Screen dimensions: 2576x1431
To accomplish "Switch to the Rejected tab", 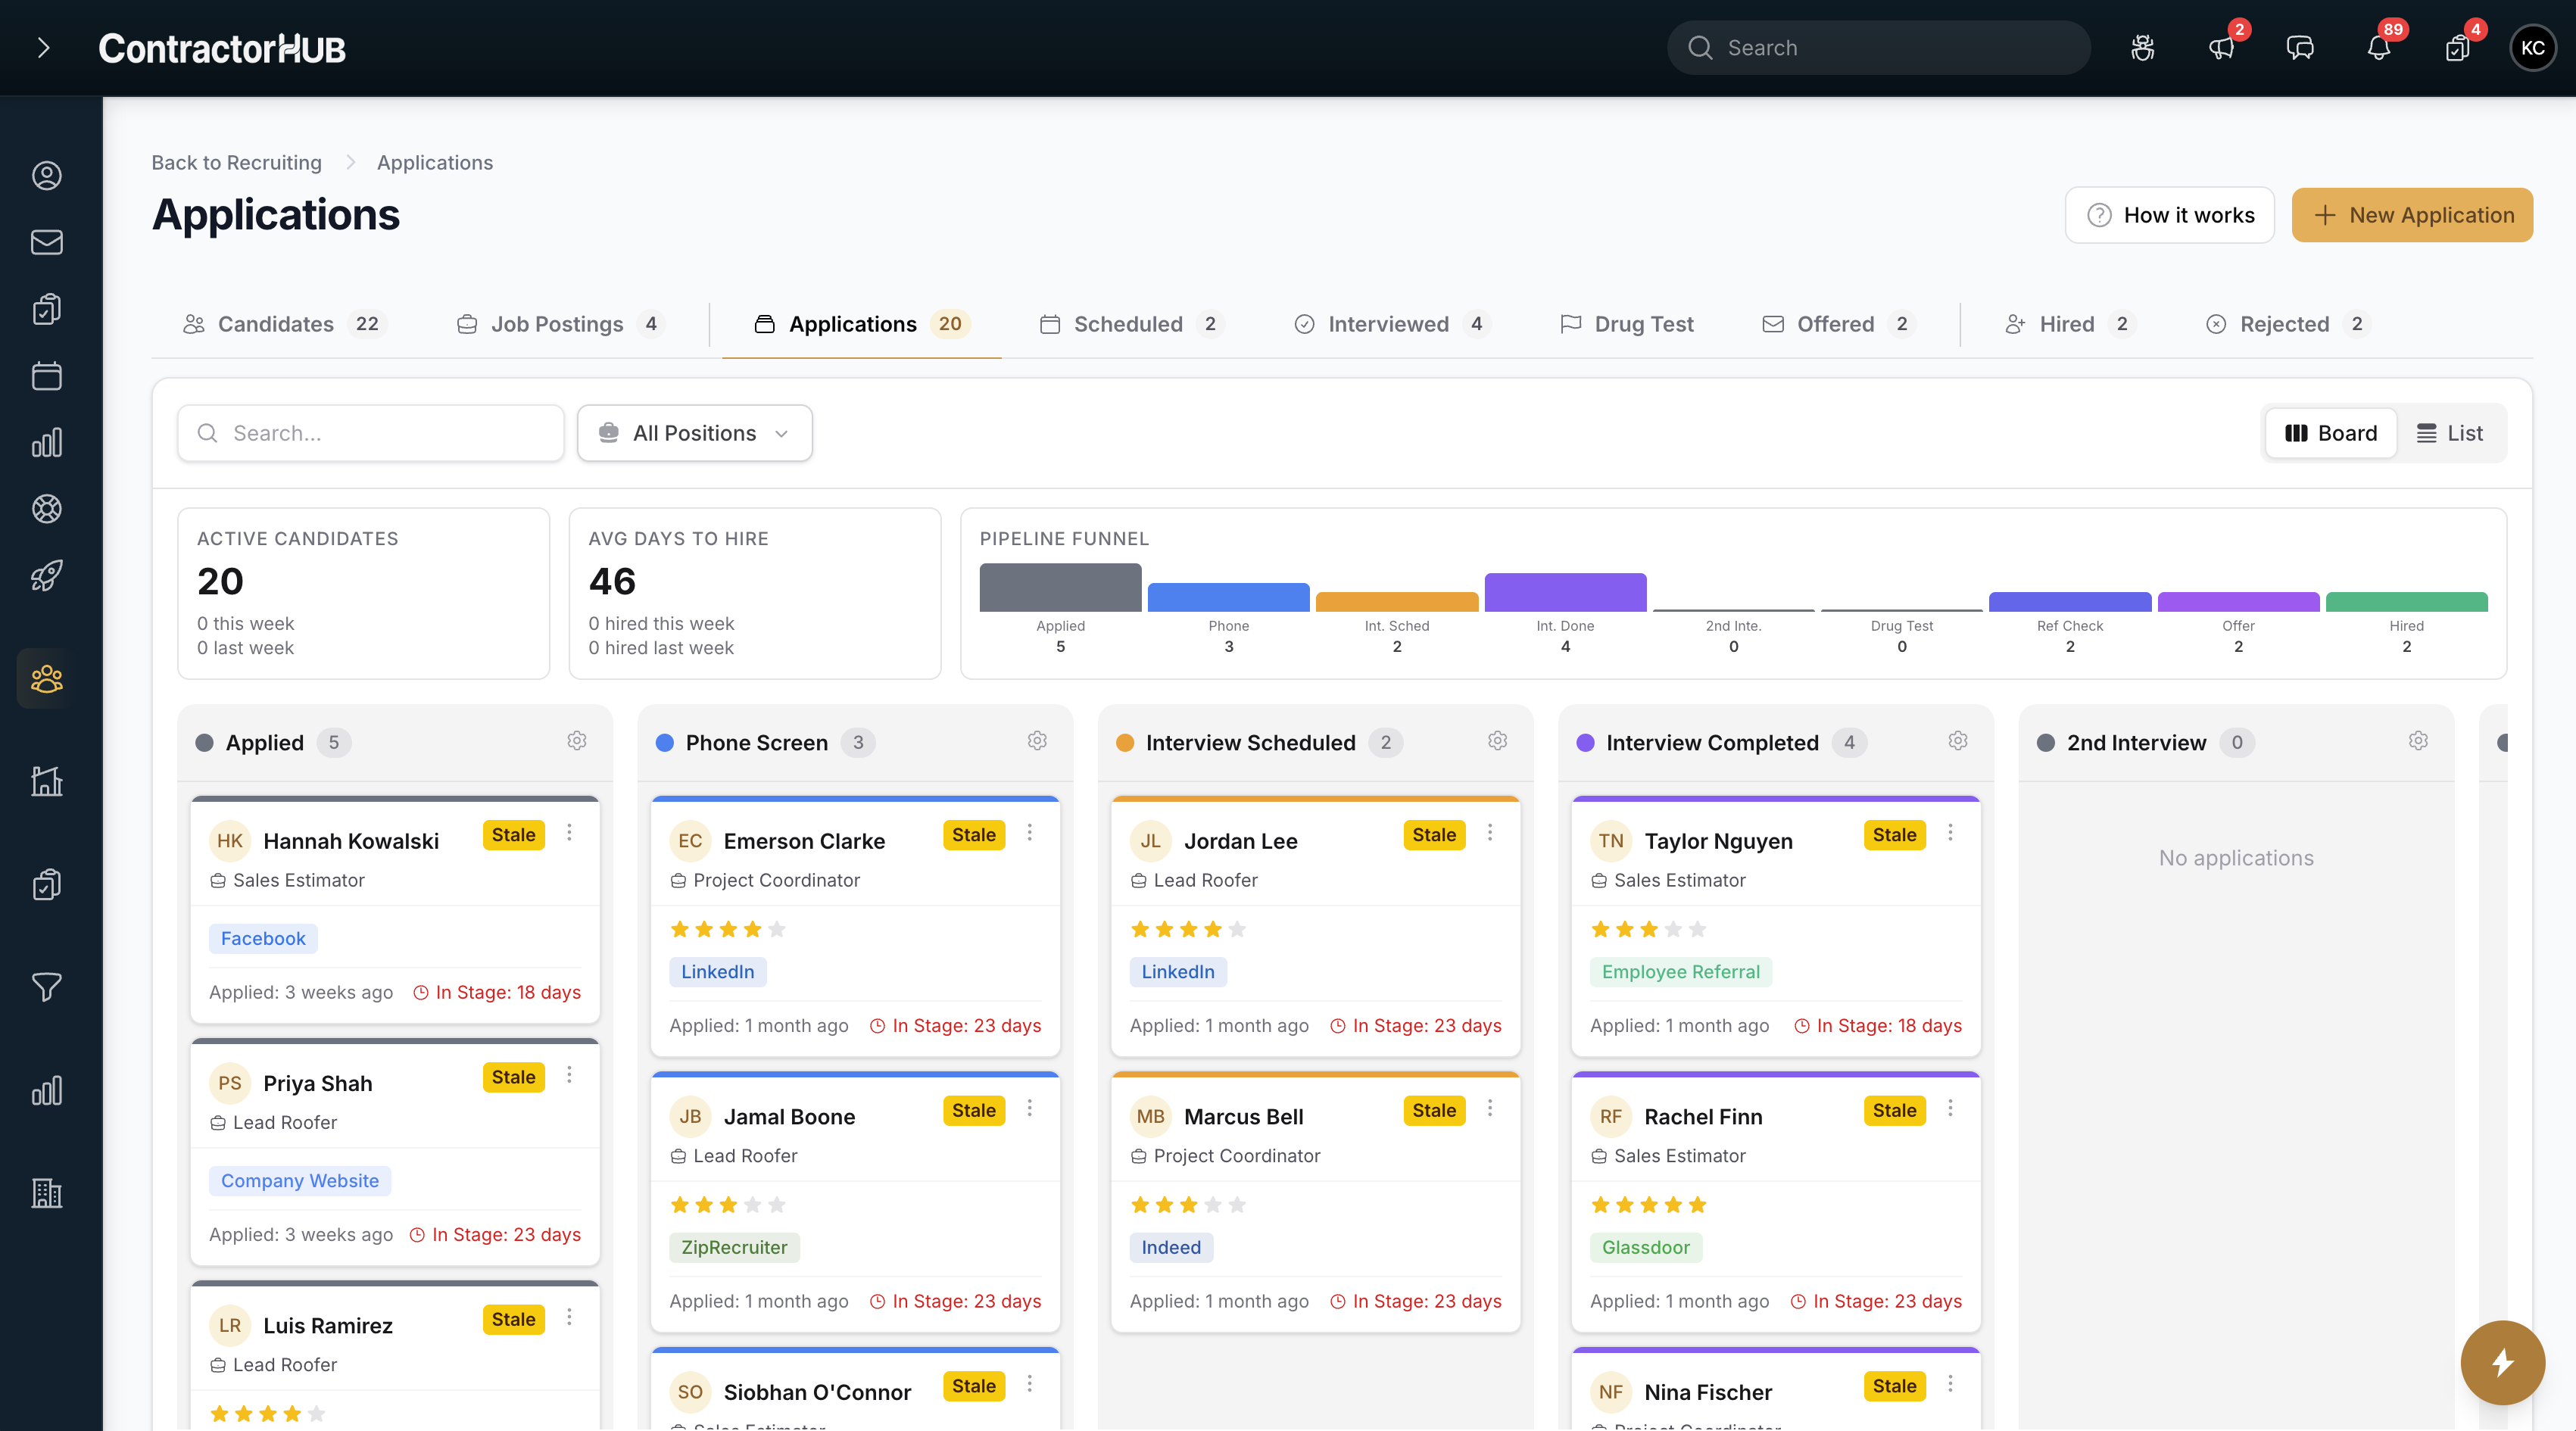I will pos(2288,324).
